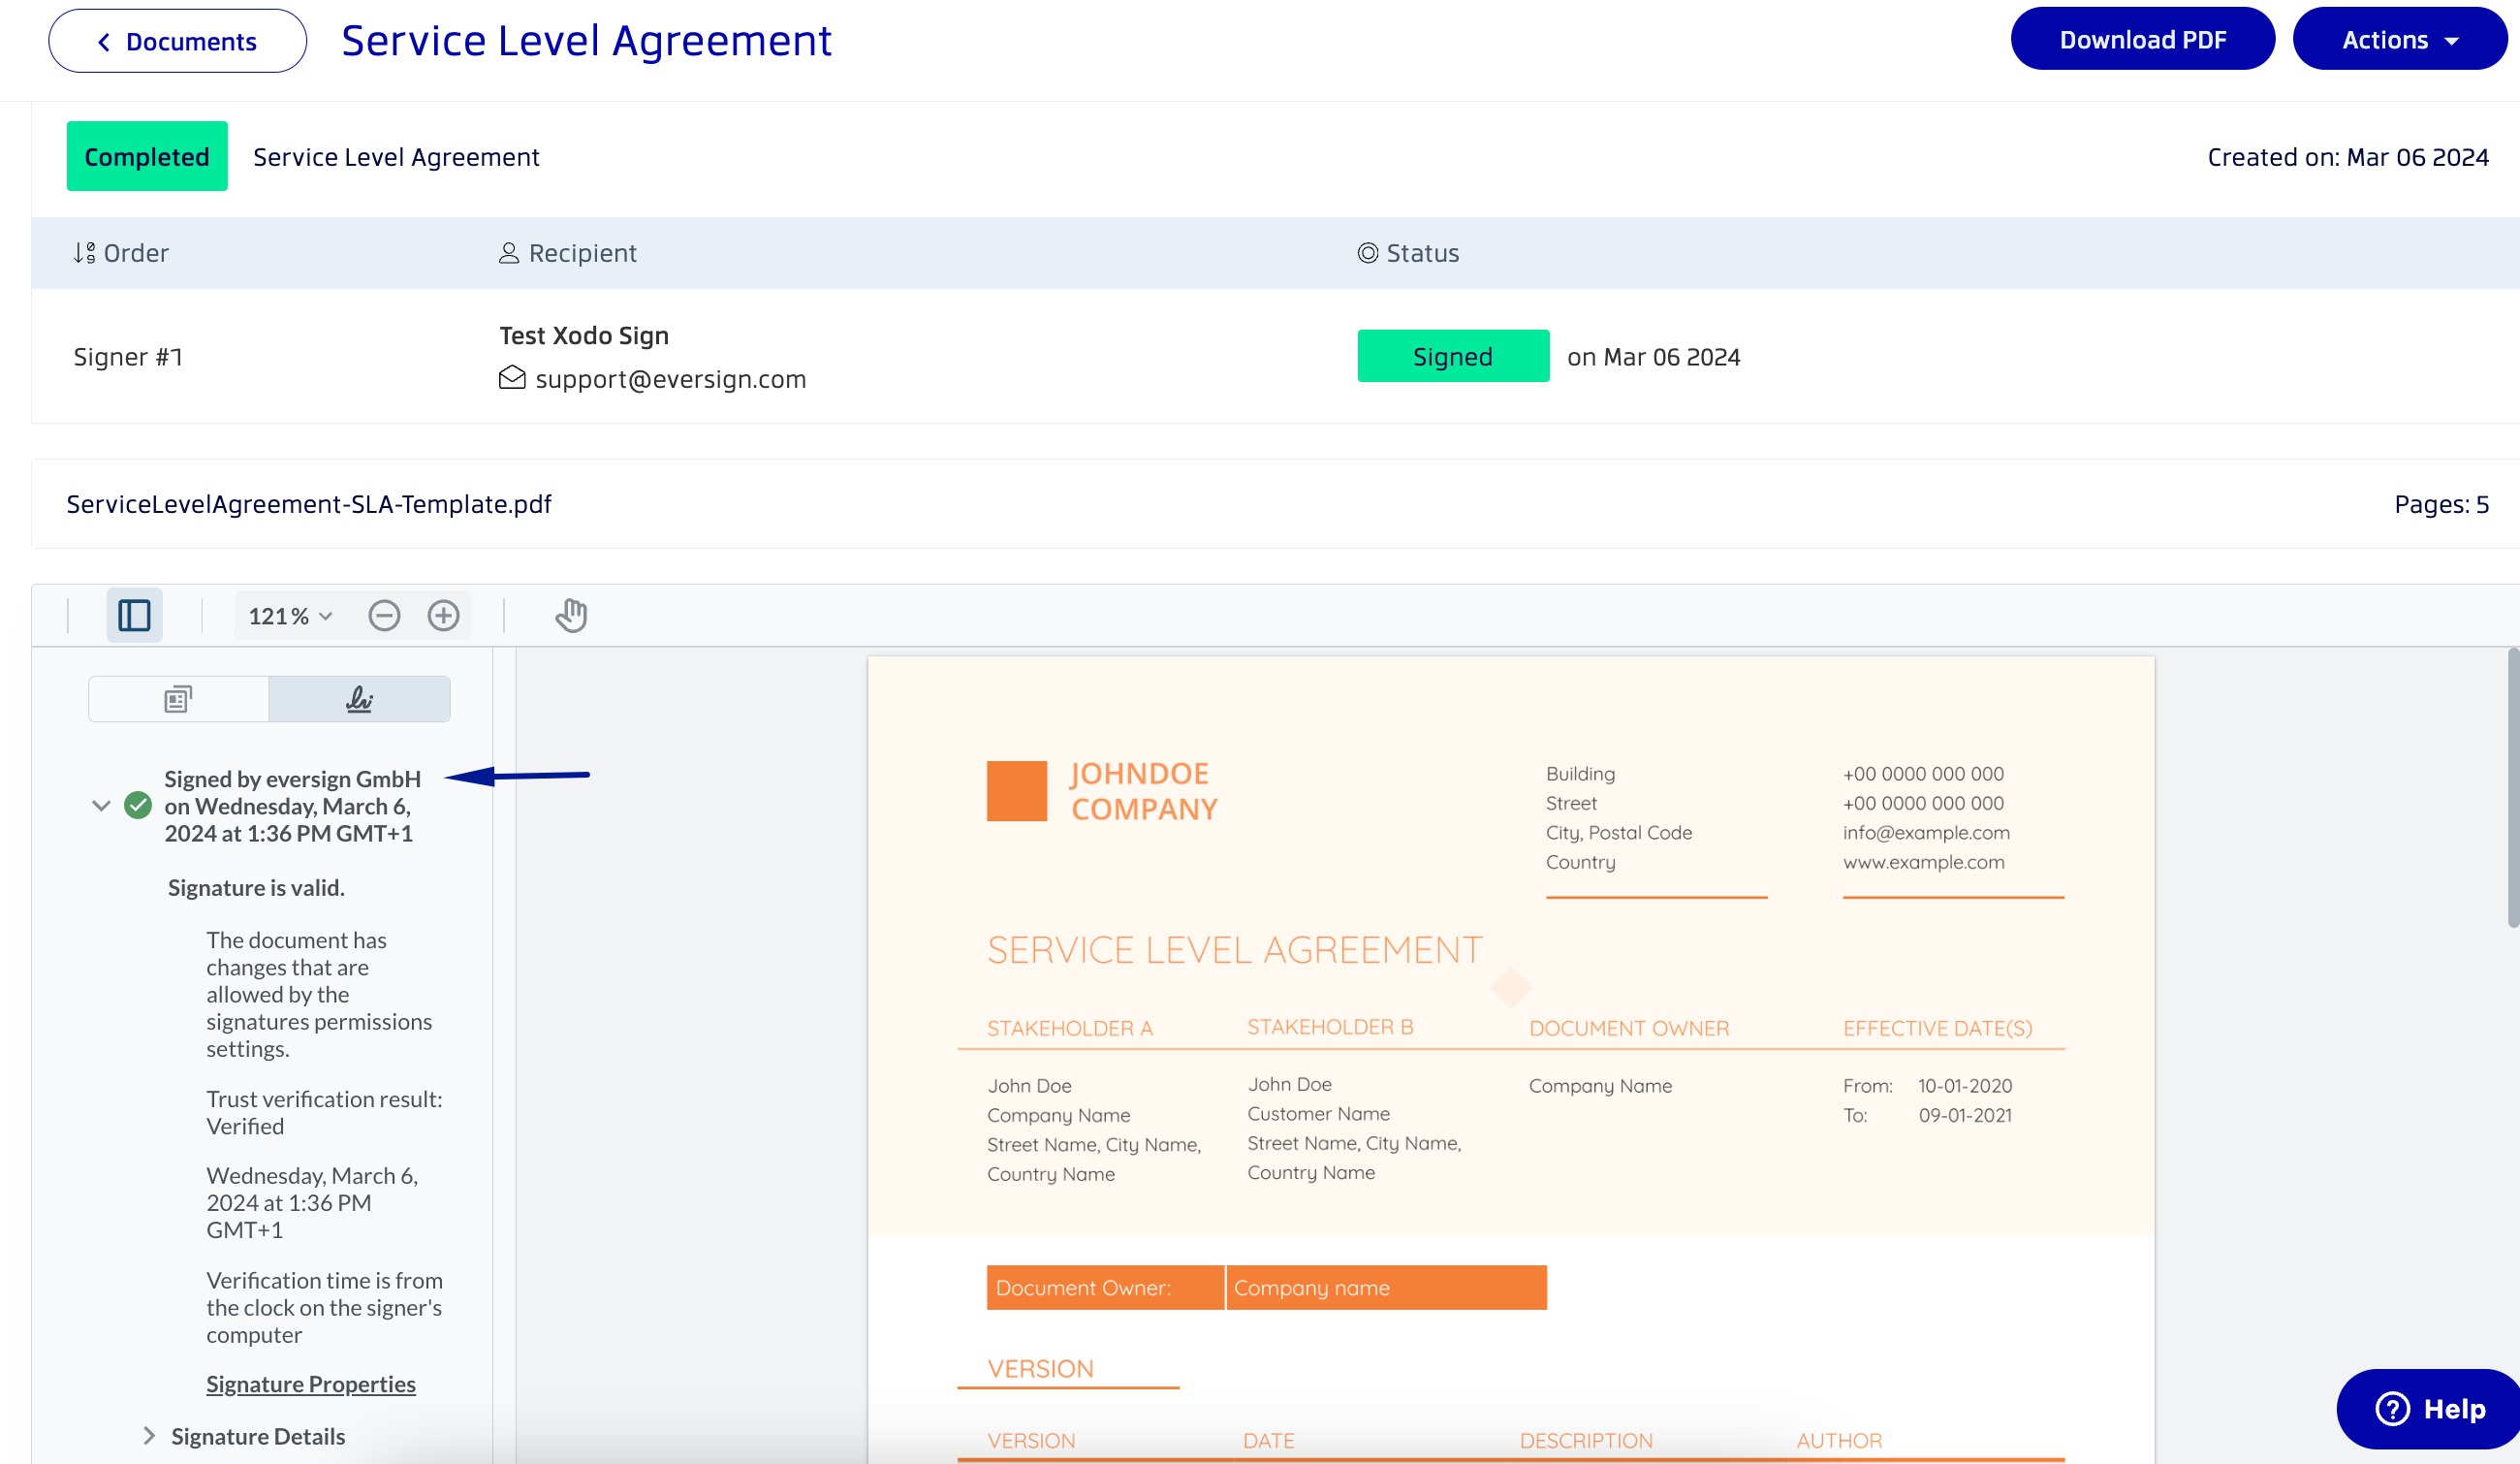Open the 121% zoom level dropdown

click(289, 616)
